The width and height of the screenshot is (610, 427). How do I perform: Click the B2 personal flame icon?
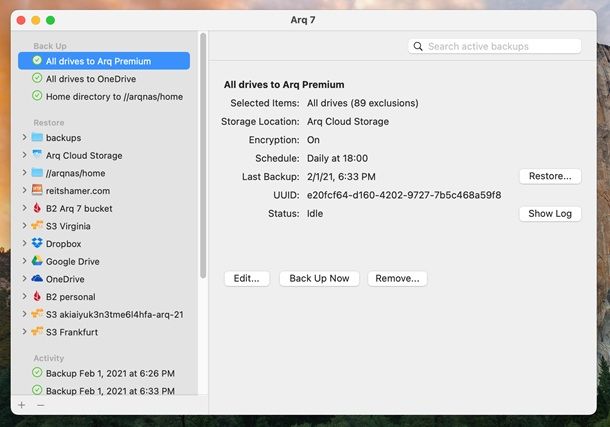[37, 296]
